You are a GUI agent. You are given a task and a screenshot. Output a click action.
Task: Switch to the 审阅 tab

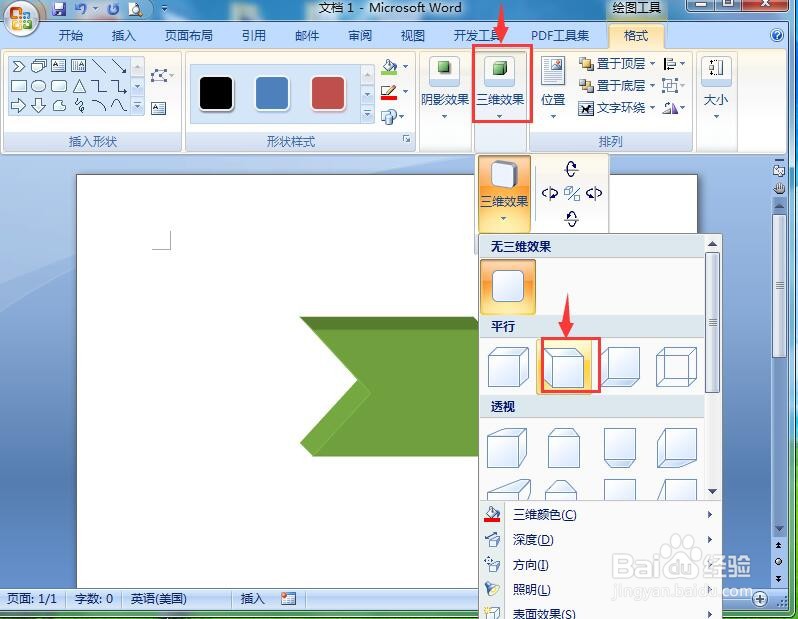359,36
